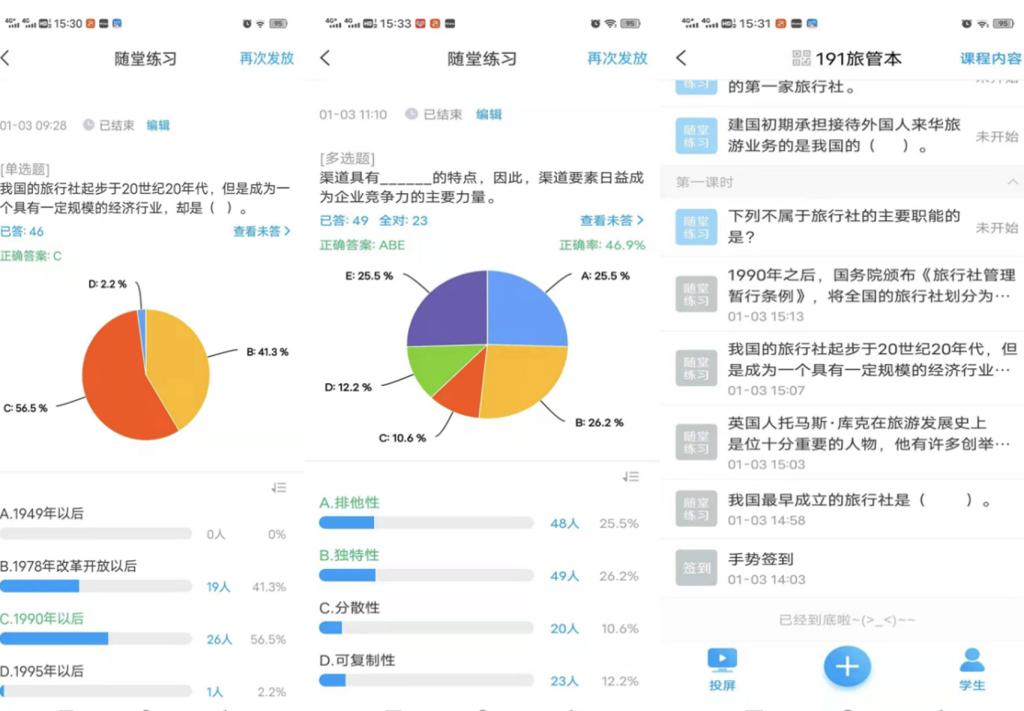Expand 查看未答 beside 已答: 46

tap(261, 231)
